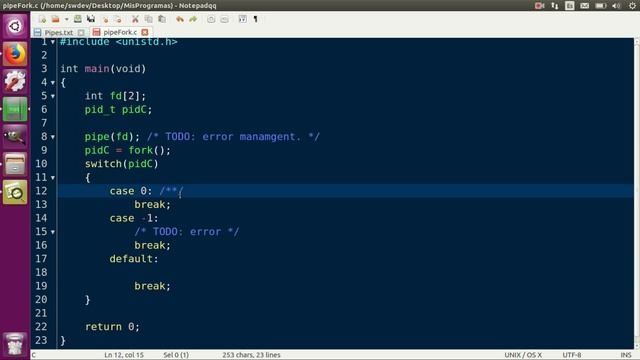Click on 'return 0;' statement

(x=112, y=327)
